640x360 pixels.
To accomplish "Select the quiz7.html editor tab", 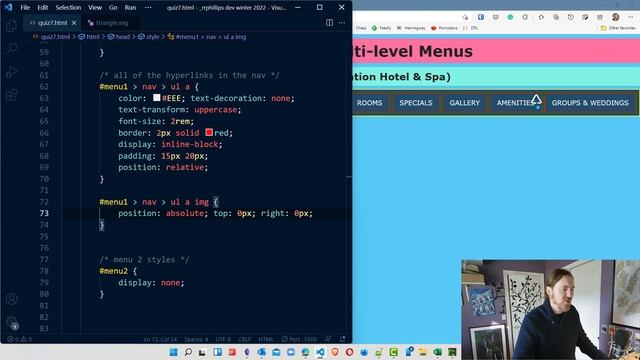I will 52,23.
